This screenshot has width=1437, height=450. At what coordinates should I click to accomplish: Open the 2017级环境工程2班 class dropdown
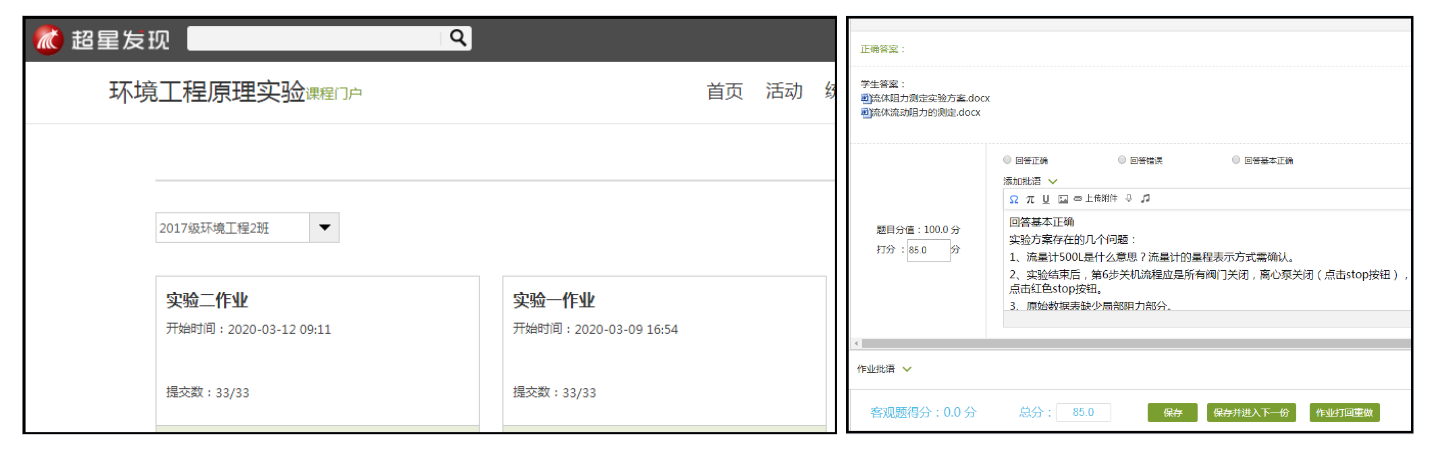click(x=324, y=228)
